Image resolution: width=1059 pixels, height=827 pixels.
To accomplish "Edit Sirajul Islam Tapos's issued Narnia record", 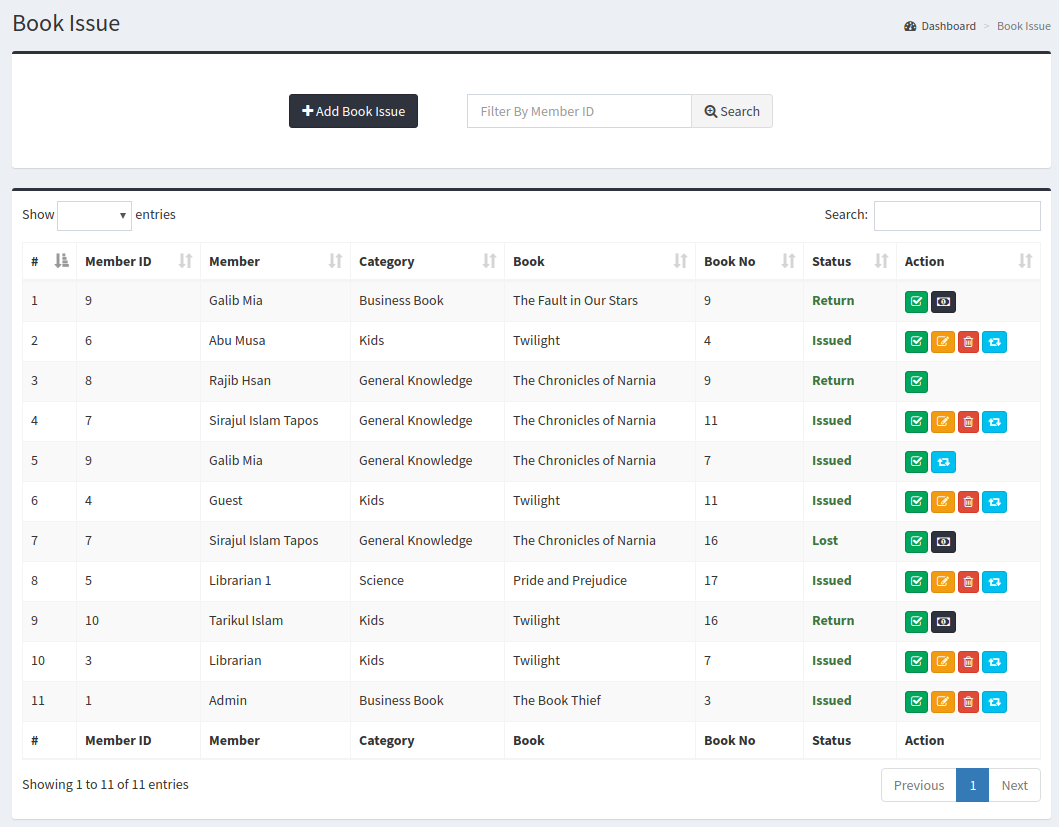I will pos(942,421).
